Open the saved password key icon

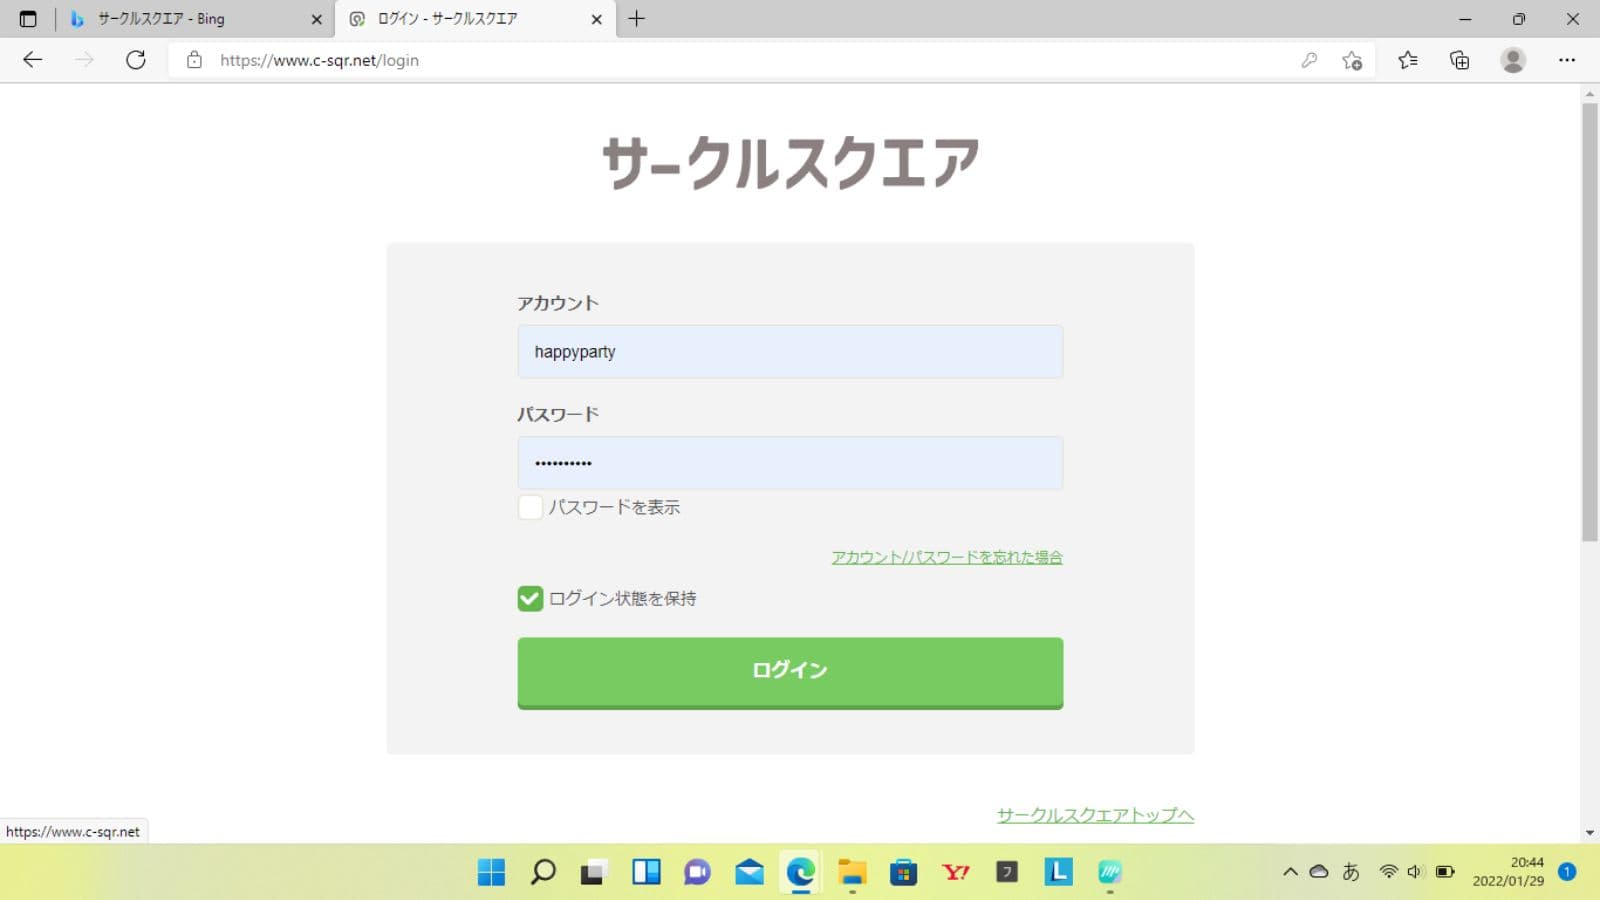click(1309, 60)
